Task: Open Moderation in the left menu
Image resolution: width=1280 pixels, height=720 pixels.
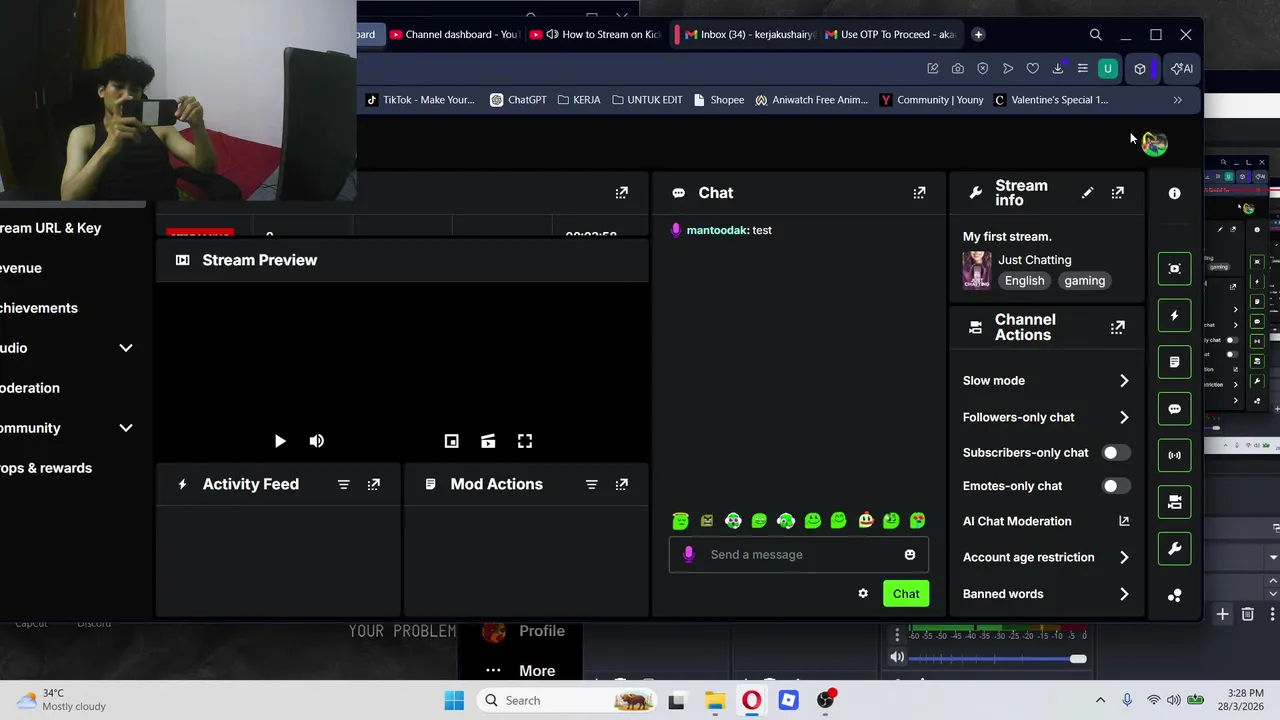Action: pyautogui.click(x=30, y=388)
